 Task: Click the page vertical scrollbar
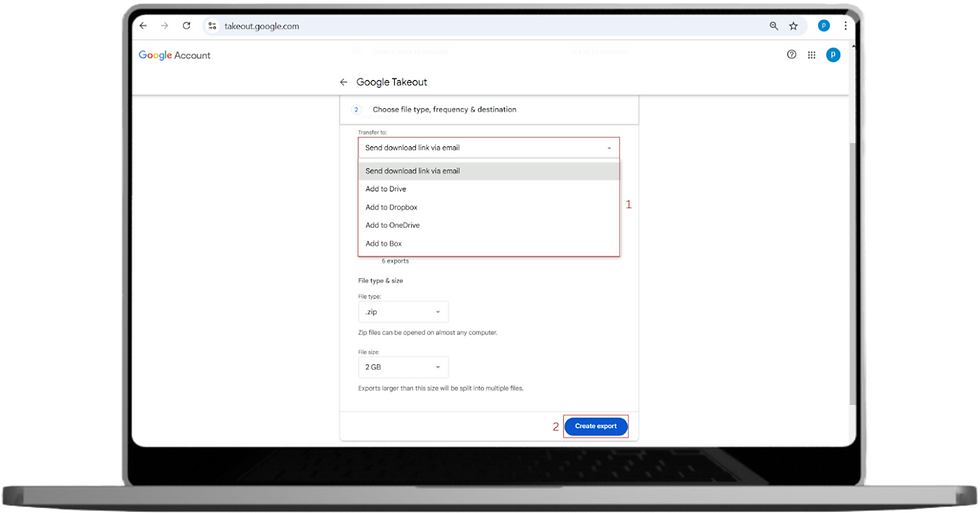(852, 273)
